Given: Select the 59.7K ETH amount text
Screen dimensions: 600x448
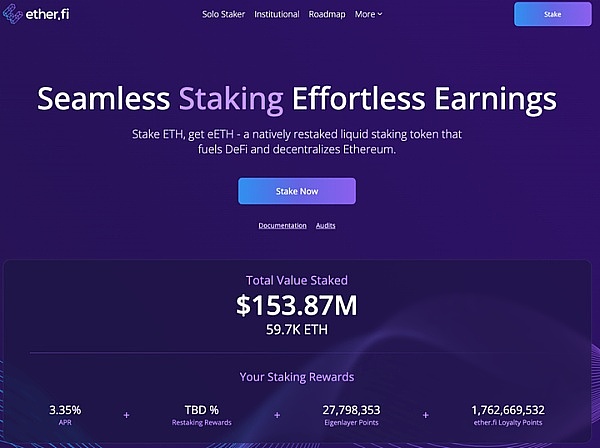Looking at the screenshot, I should pyautogui.click(x=296, y=329).
